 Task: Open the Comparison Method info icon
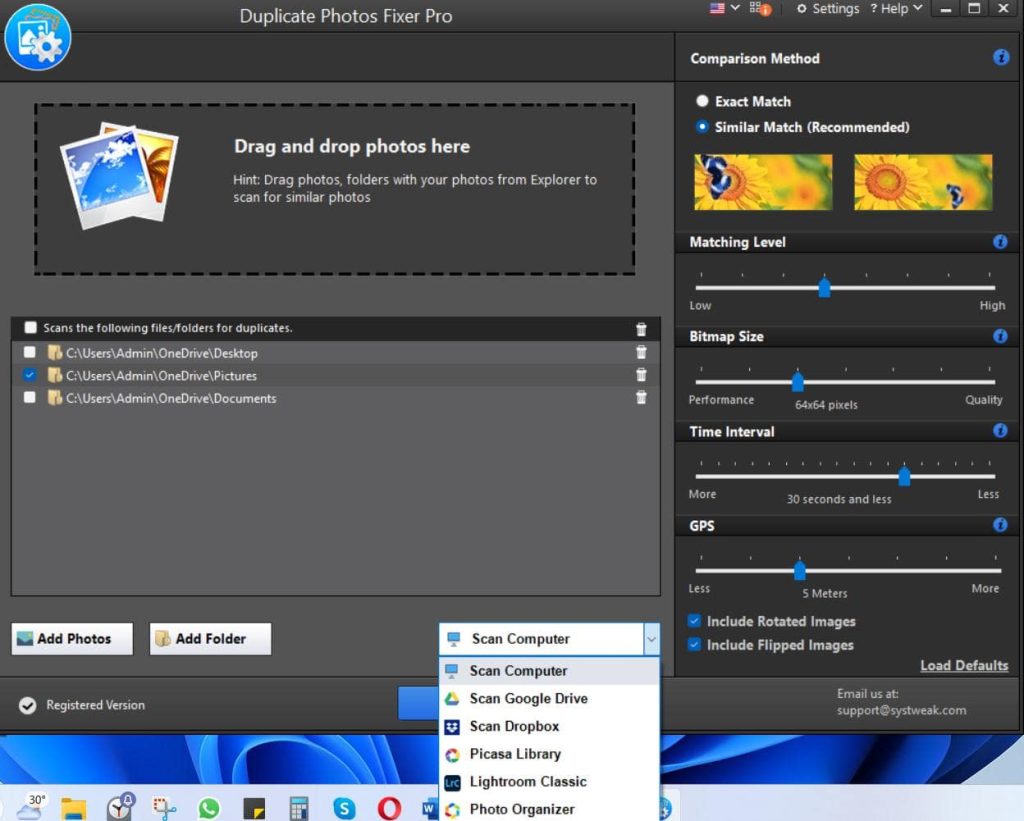1000,57
